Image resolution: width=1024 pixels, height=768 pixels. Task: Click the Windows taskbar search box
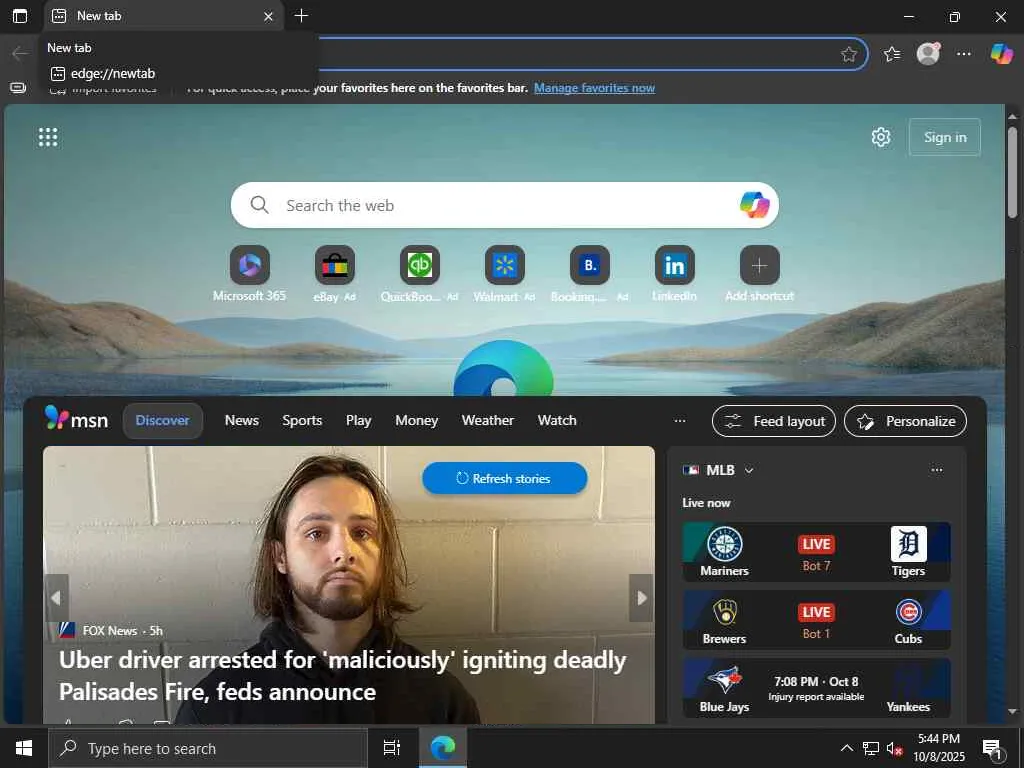point(208,748)
